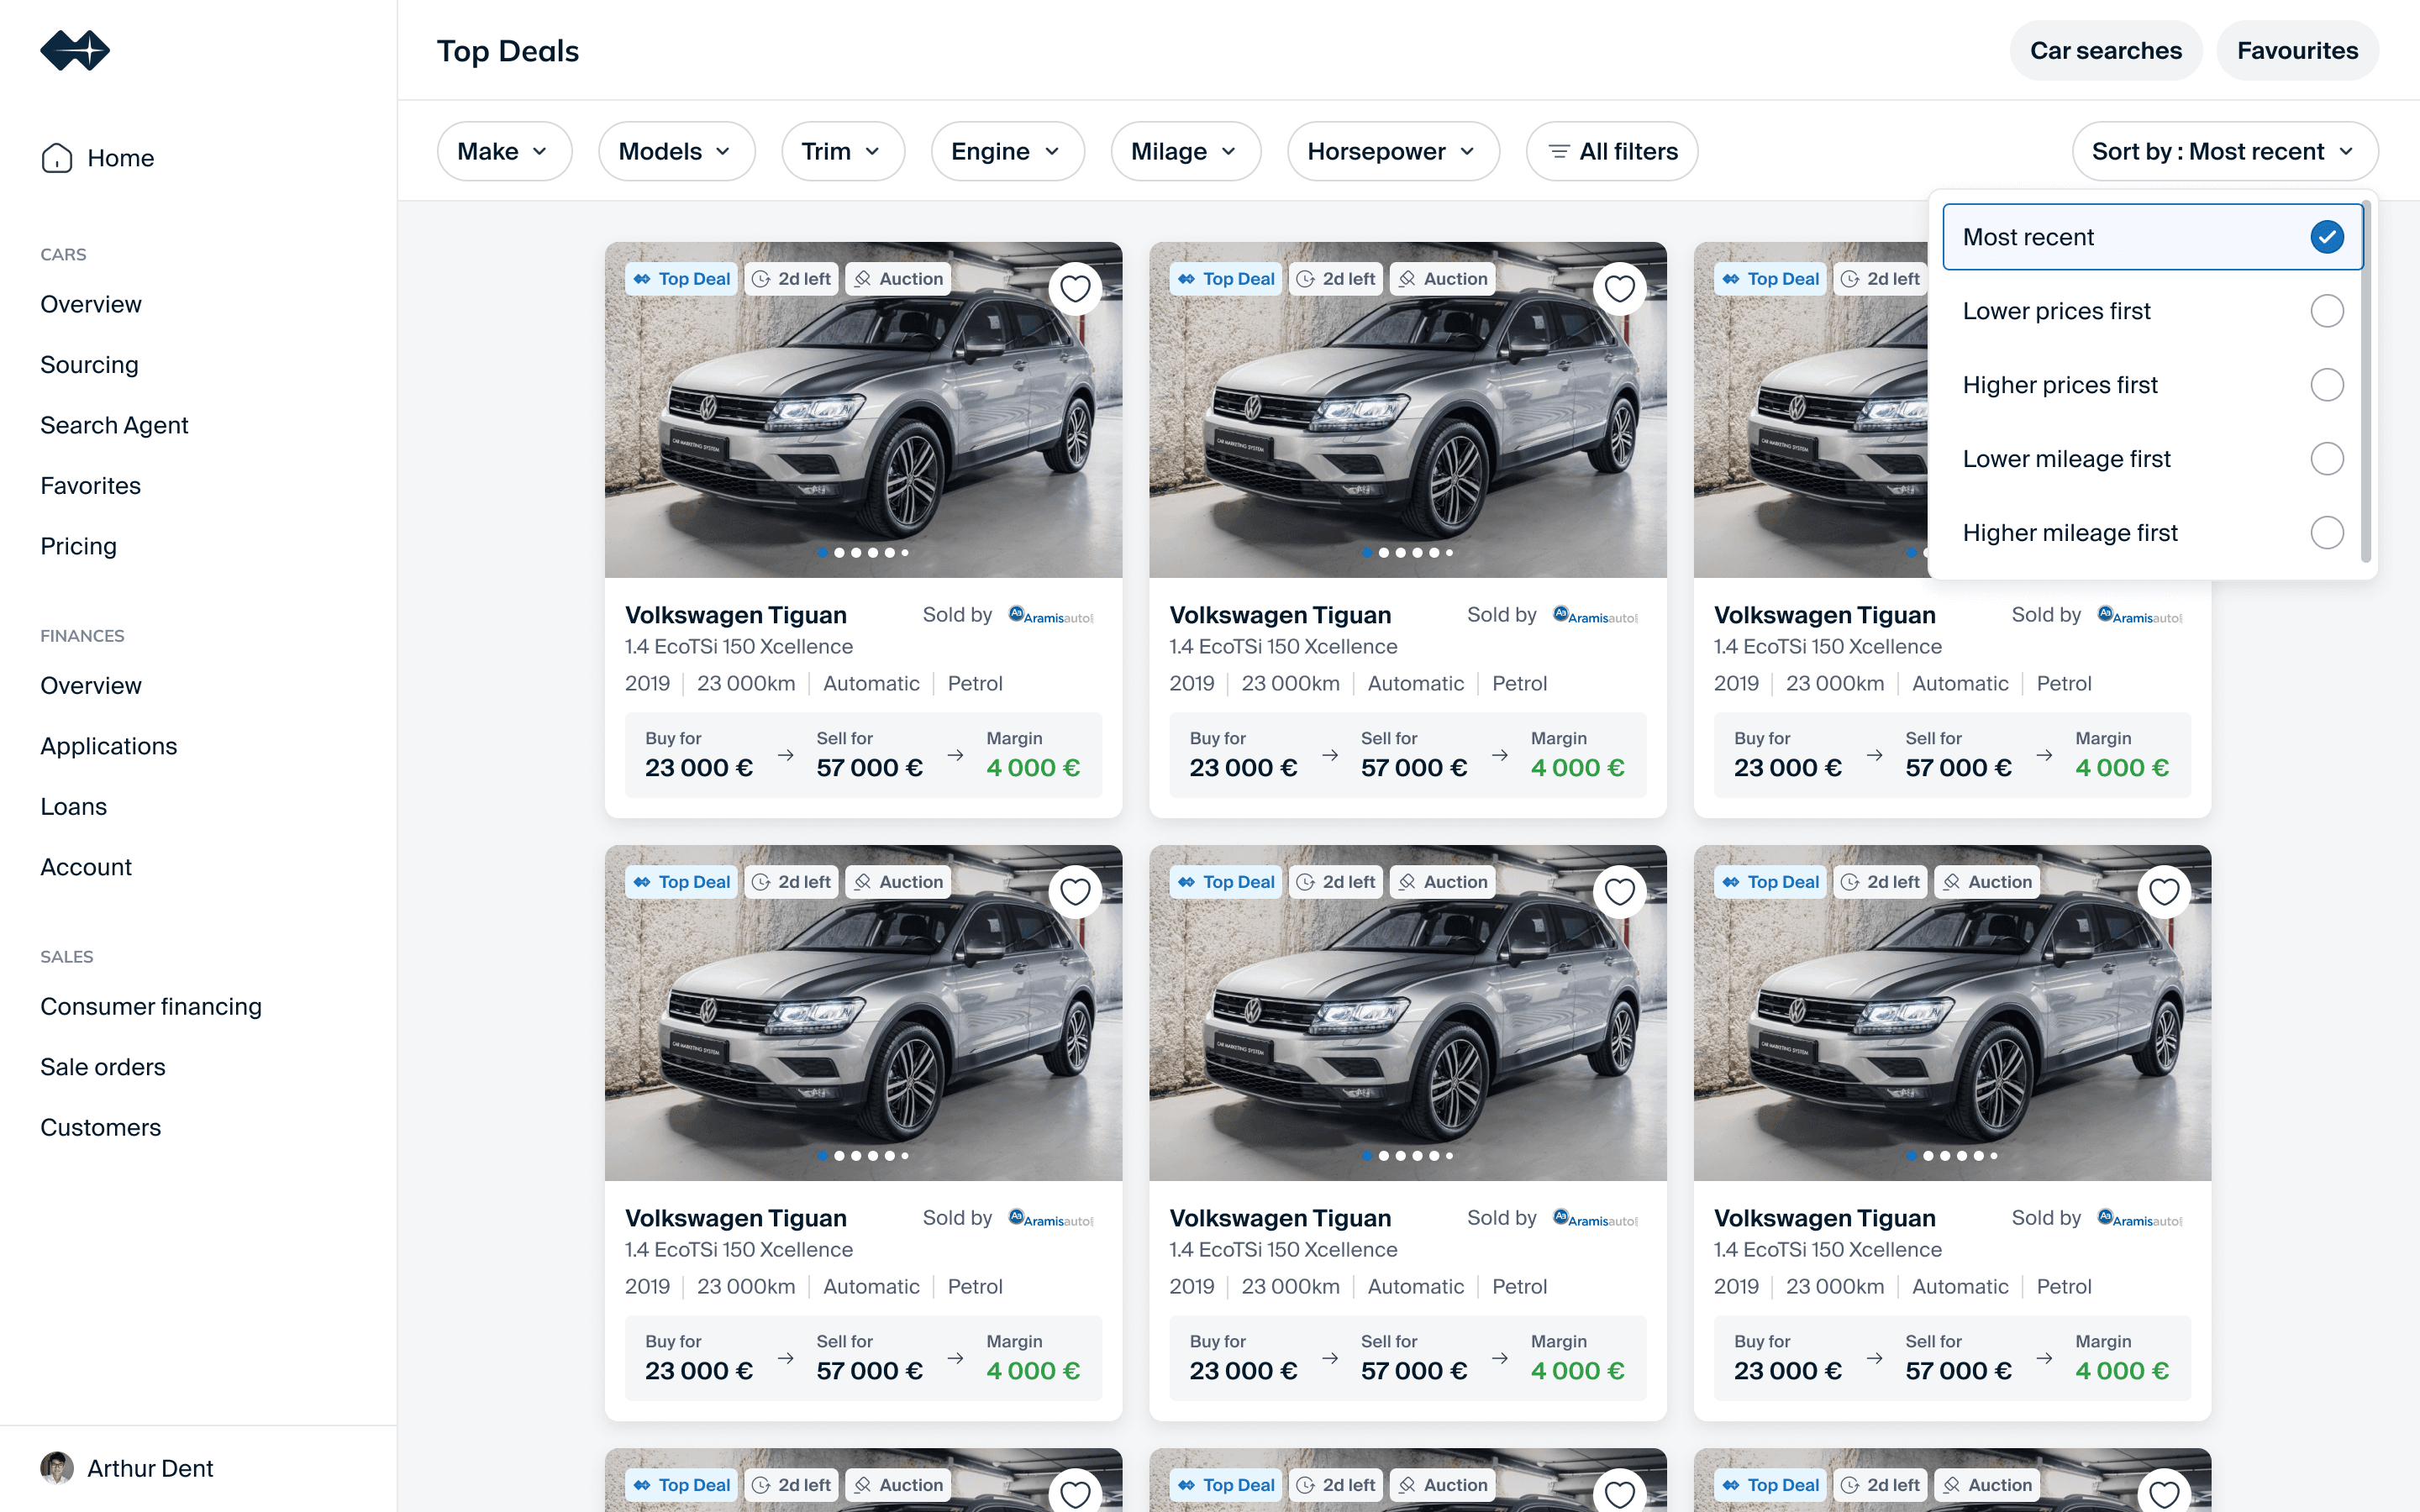Image resolution: width=2420 pixels, height=1512 pixels.
Task: Open the Customers page
Action: pyautogui.click(x=100, y=1127)
